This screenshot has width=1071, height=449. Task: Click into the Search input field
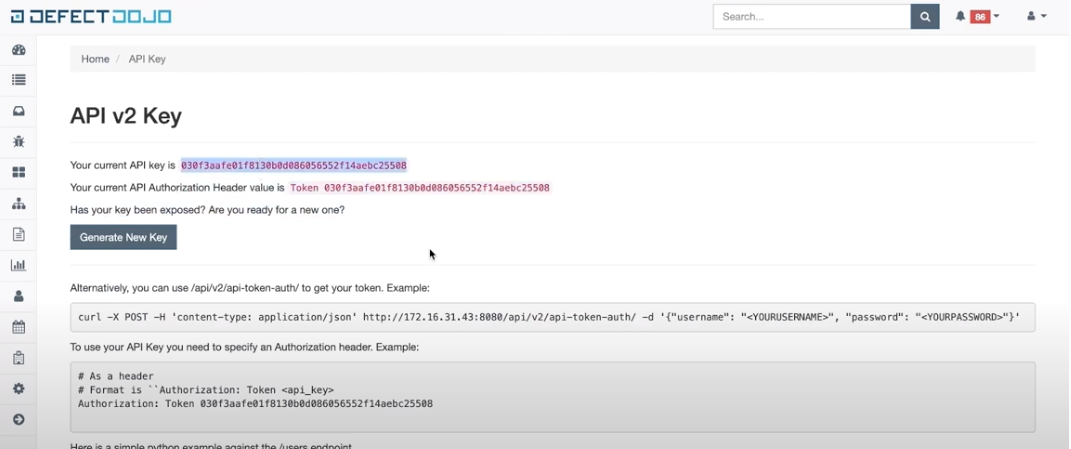[811, 17]
